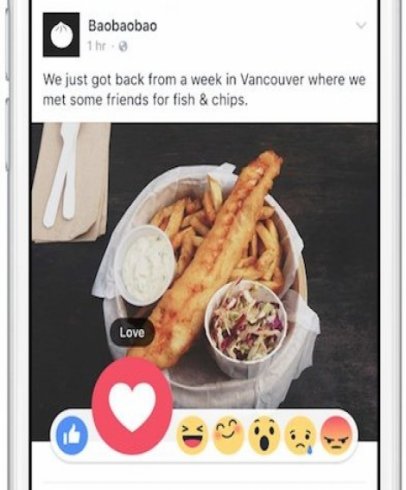Tap the coleslaw cup in the photo
406x490 pixels.
pos(246,324)
